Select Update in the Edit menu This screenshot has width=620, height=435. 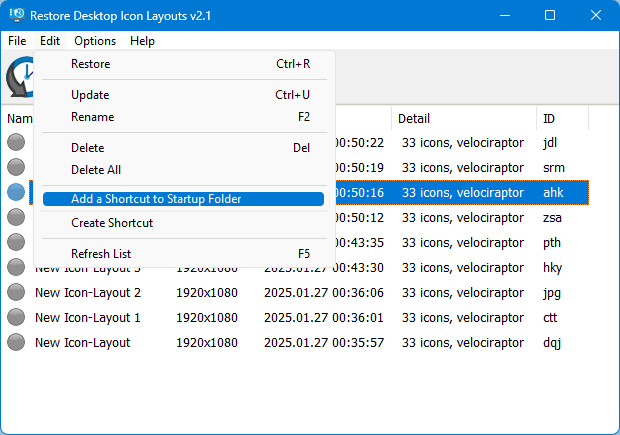click(x=90, y=95)
